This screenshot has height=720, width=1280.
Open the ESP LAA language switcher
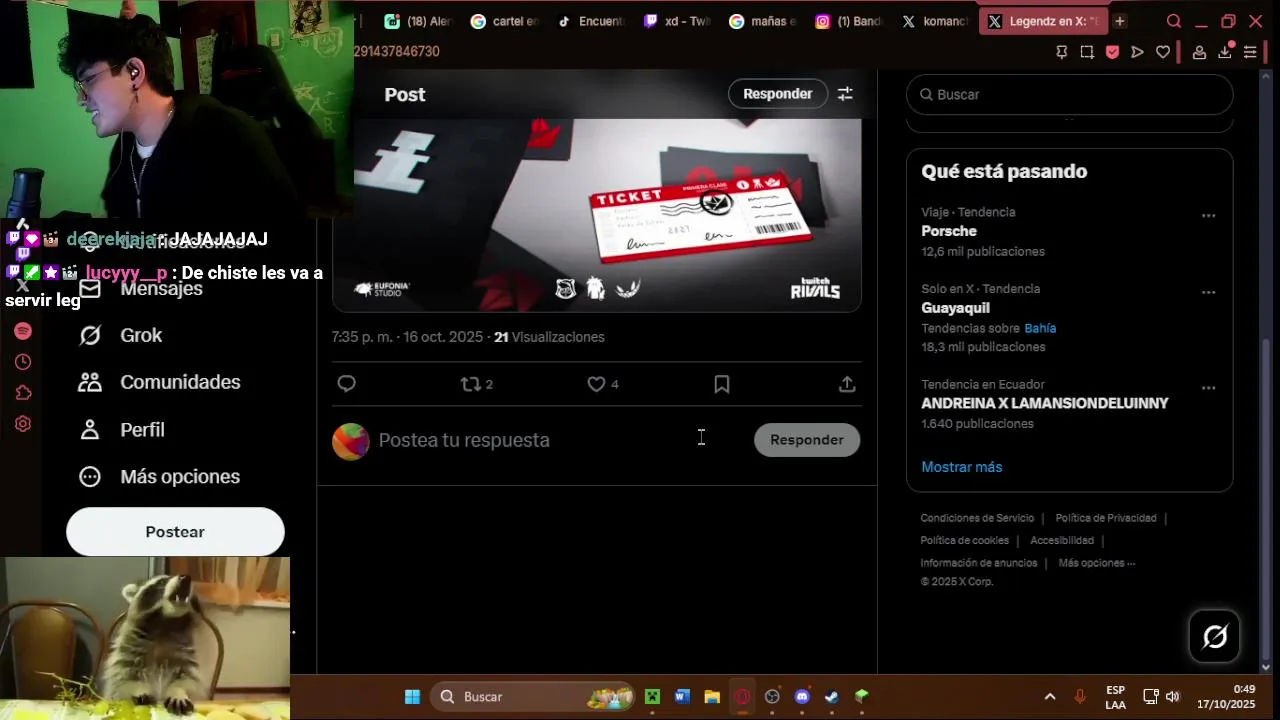click(x=1115, y=697)
